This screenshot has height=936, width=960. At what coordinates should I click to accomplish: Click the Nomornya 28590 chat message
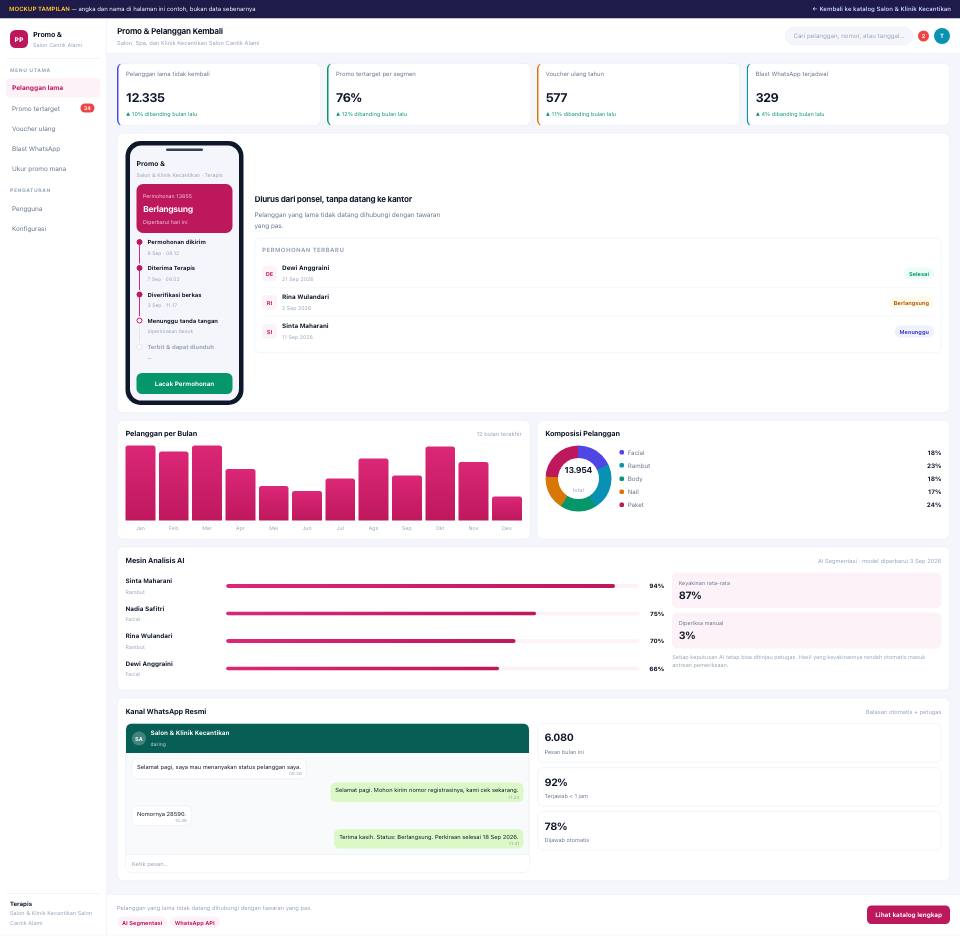click(x=162, y=815)
